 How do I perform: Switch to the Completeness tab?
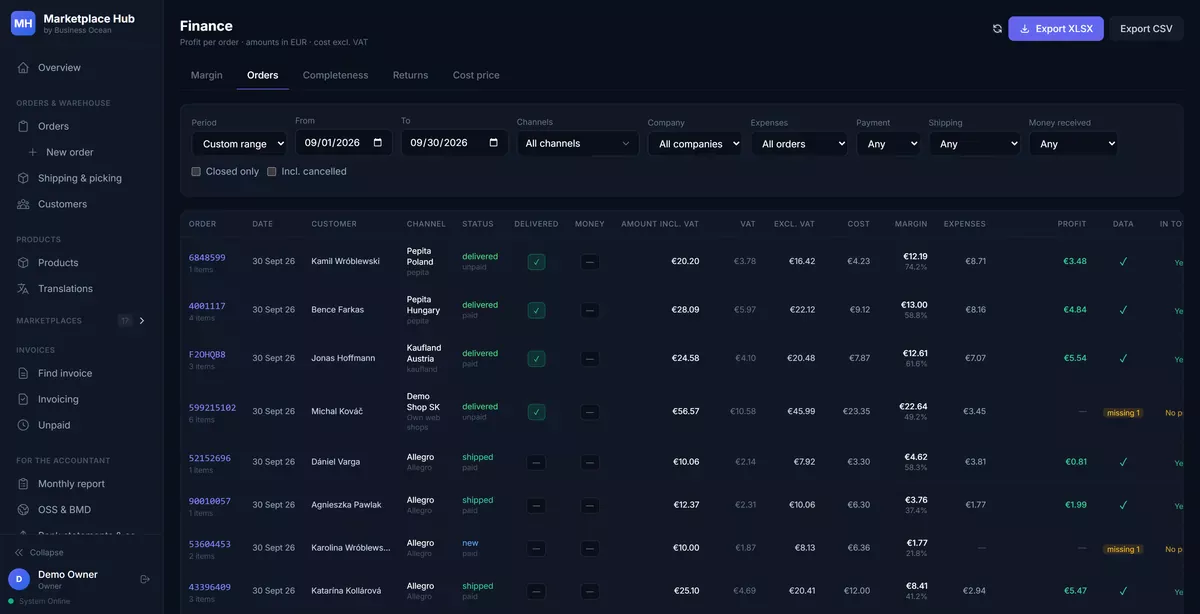336,76
